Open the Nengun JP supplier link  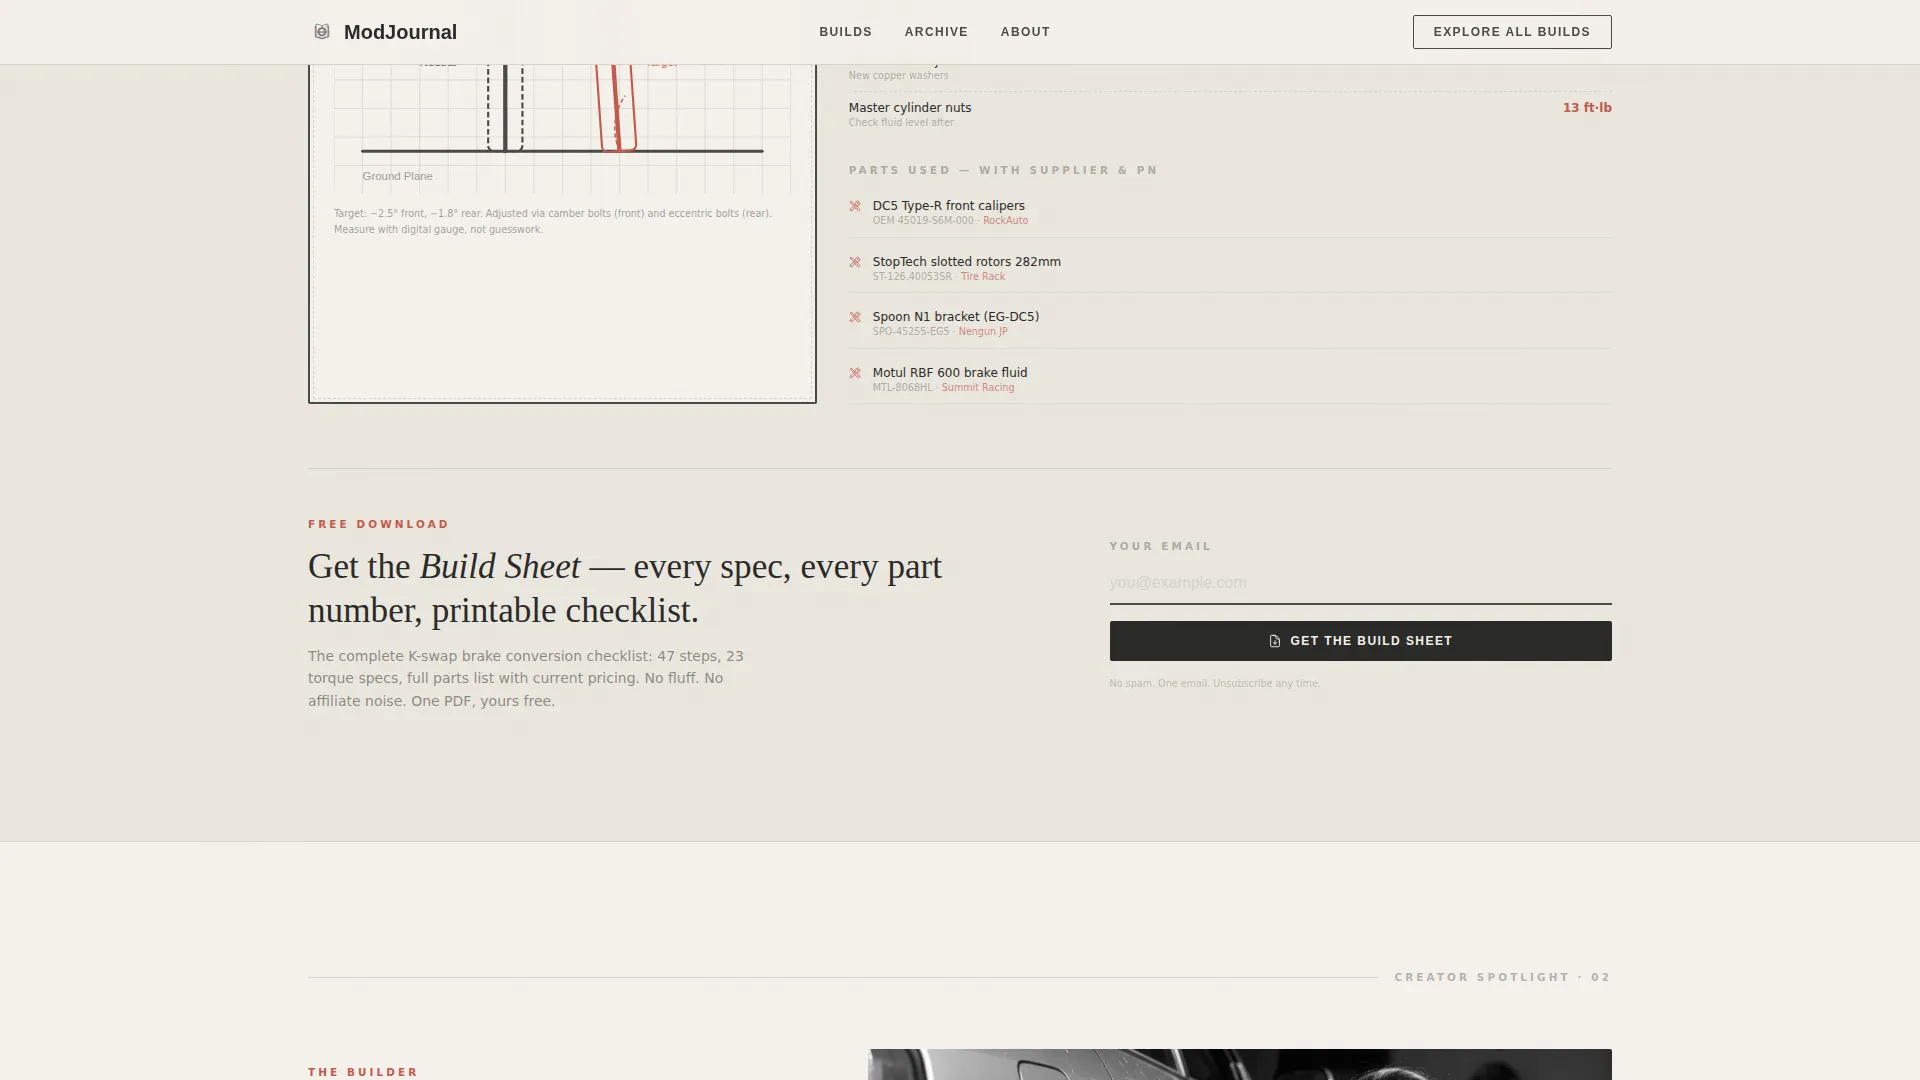click(983, 332)
